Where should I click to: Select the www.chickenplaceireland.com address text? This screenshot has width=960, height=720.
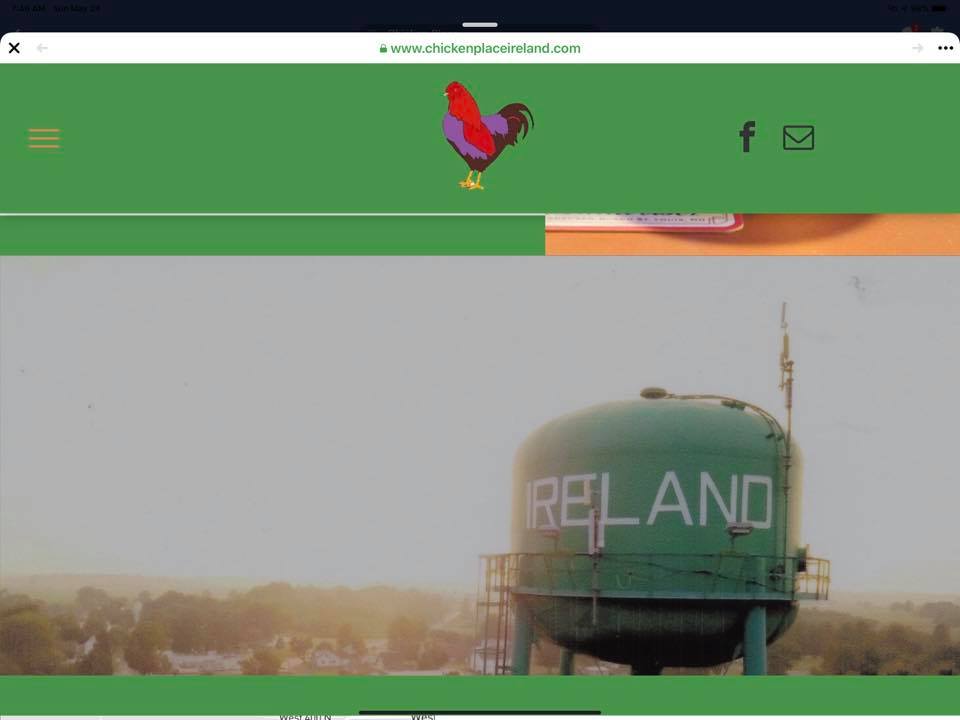pyautogui.click(x=485, y=48)
